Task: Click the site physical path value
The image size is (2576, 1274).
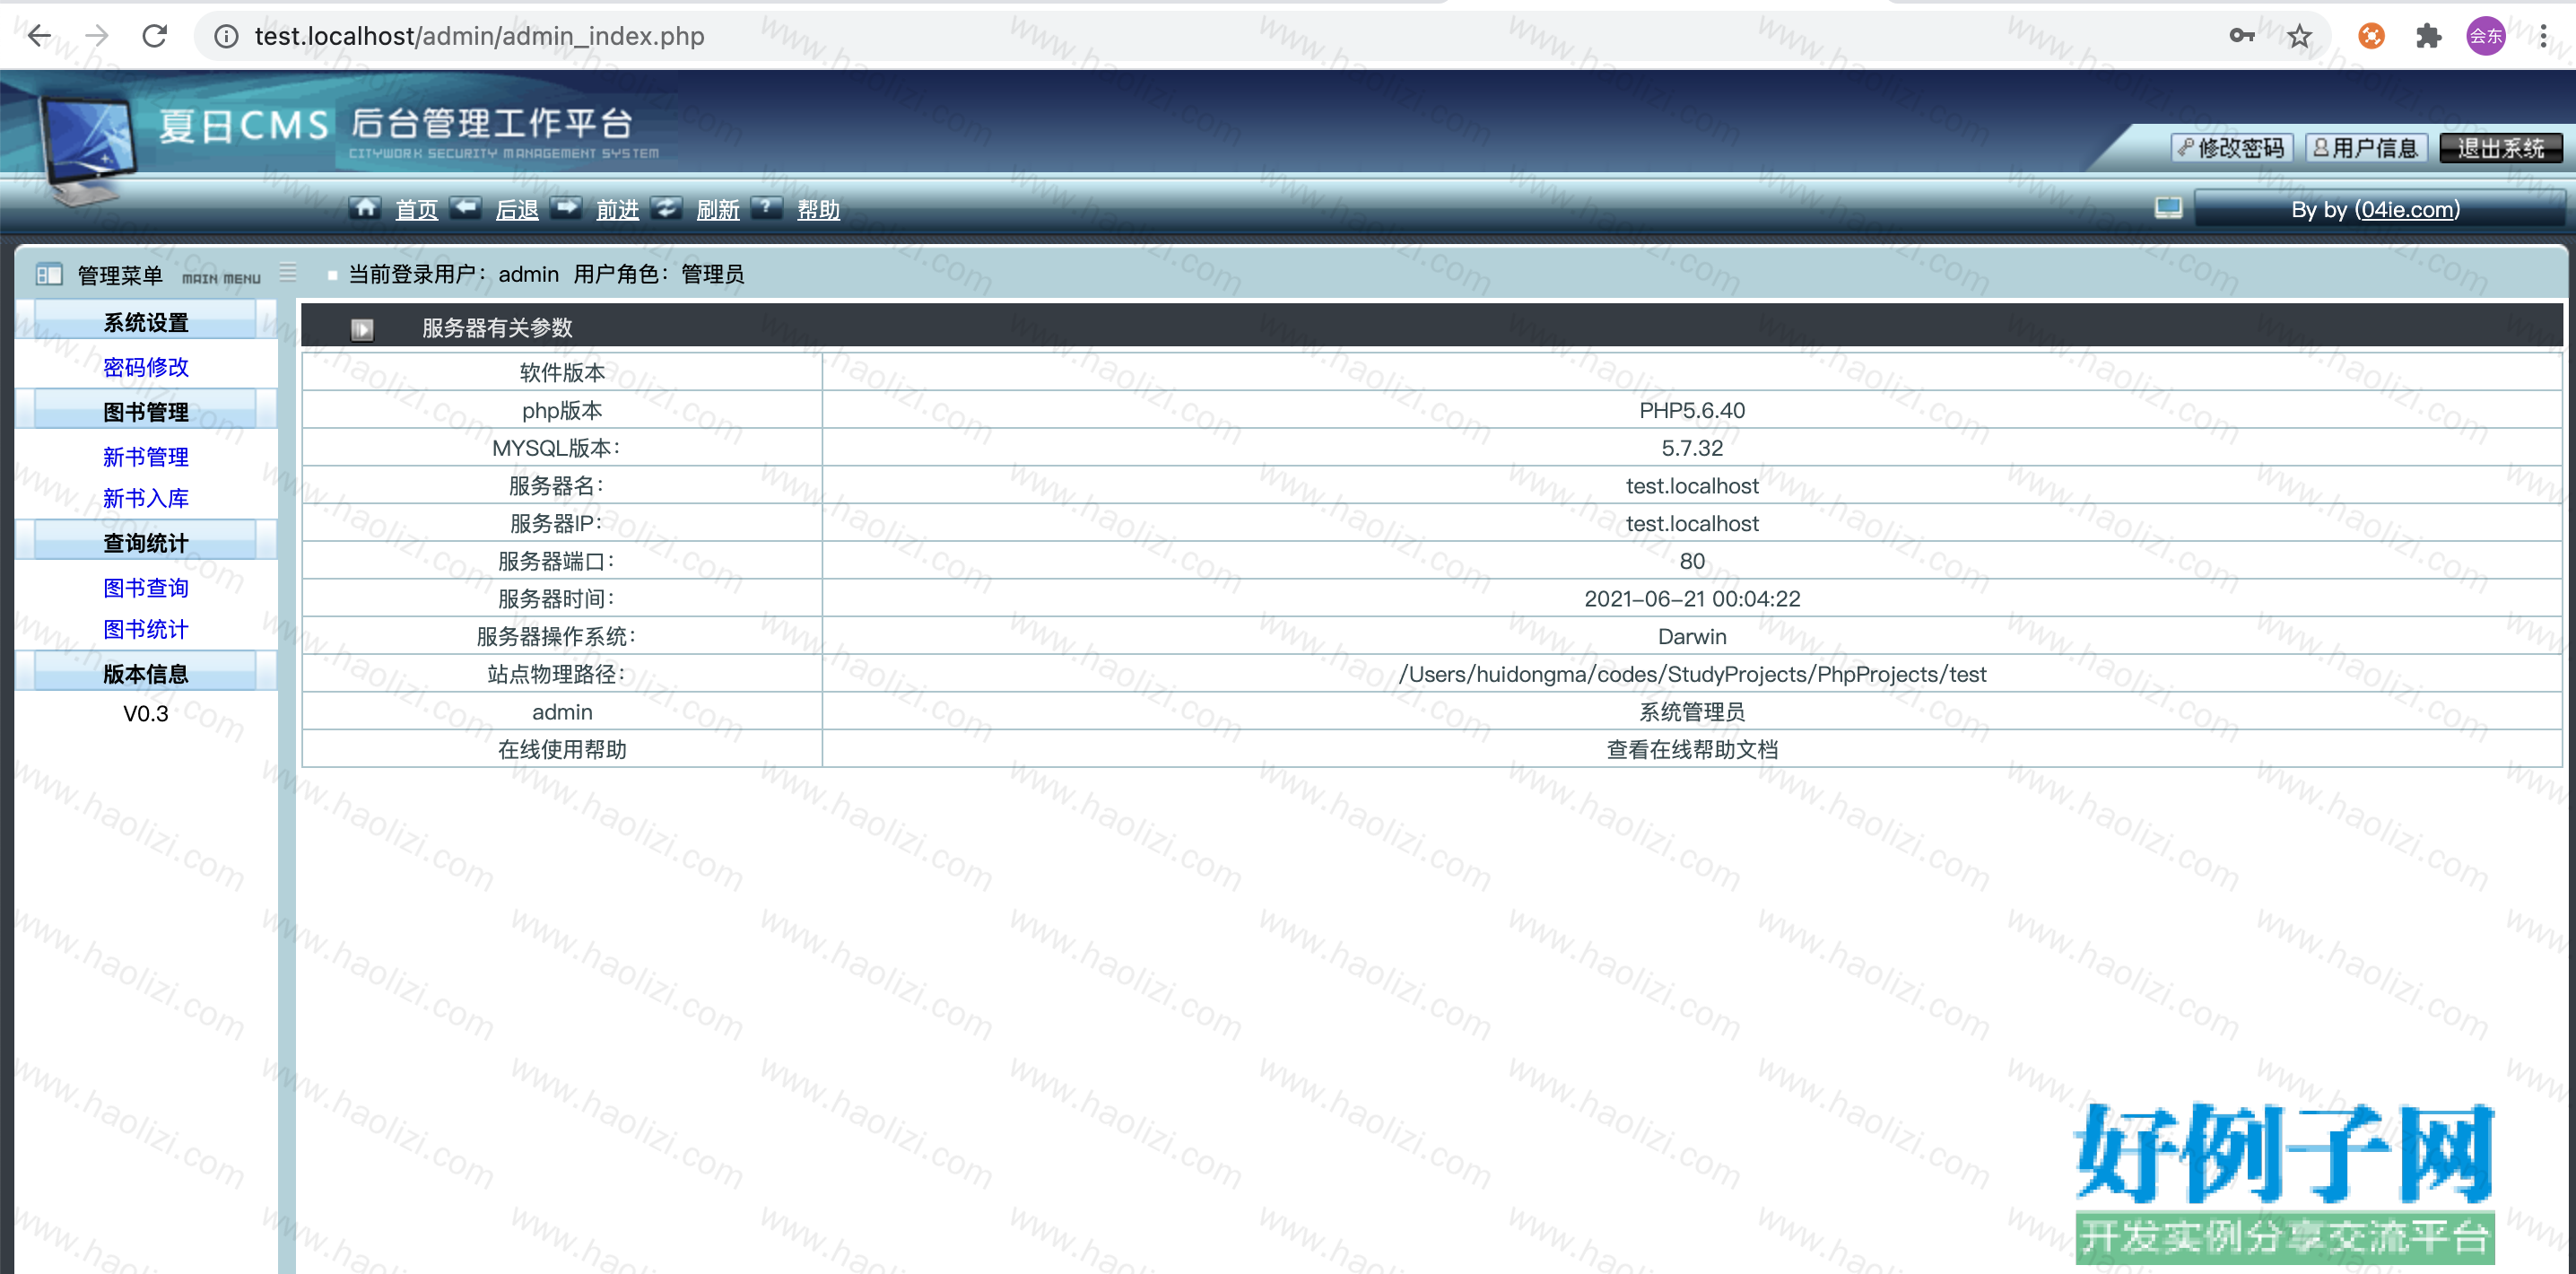Action: 1692,674
